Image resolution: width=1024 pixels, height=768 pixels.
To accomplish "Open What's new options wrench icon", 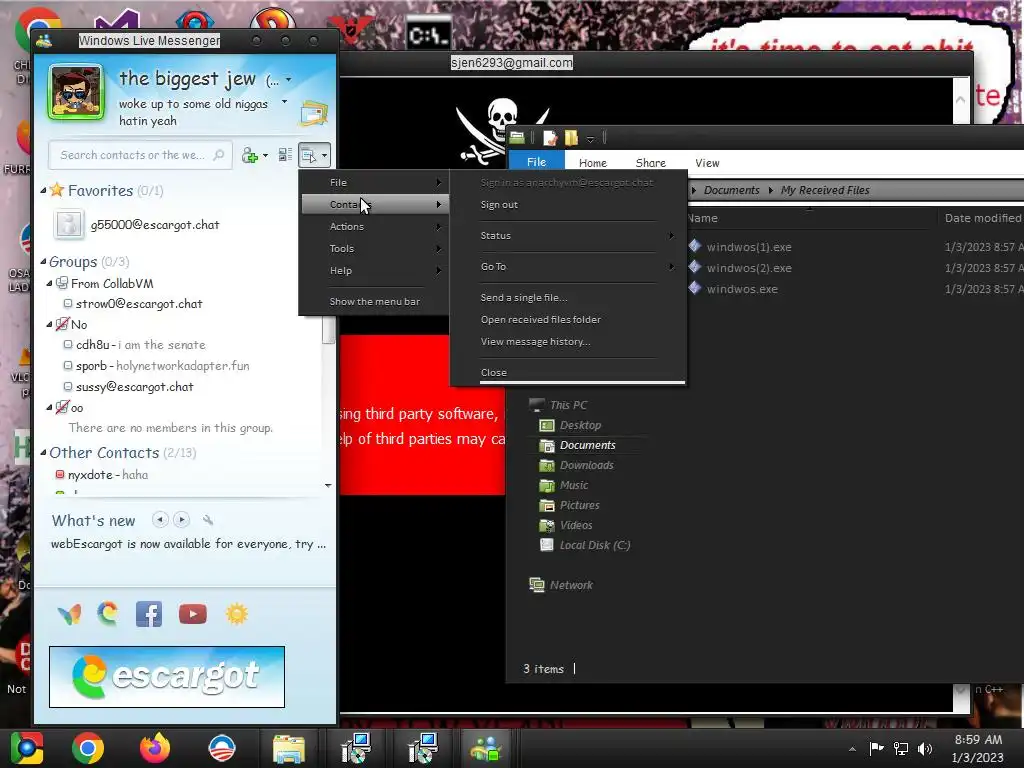I will 208,520.
